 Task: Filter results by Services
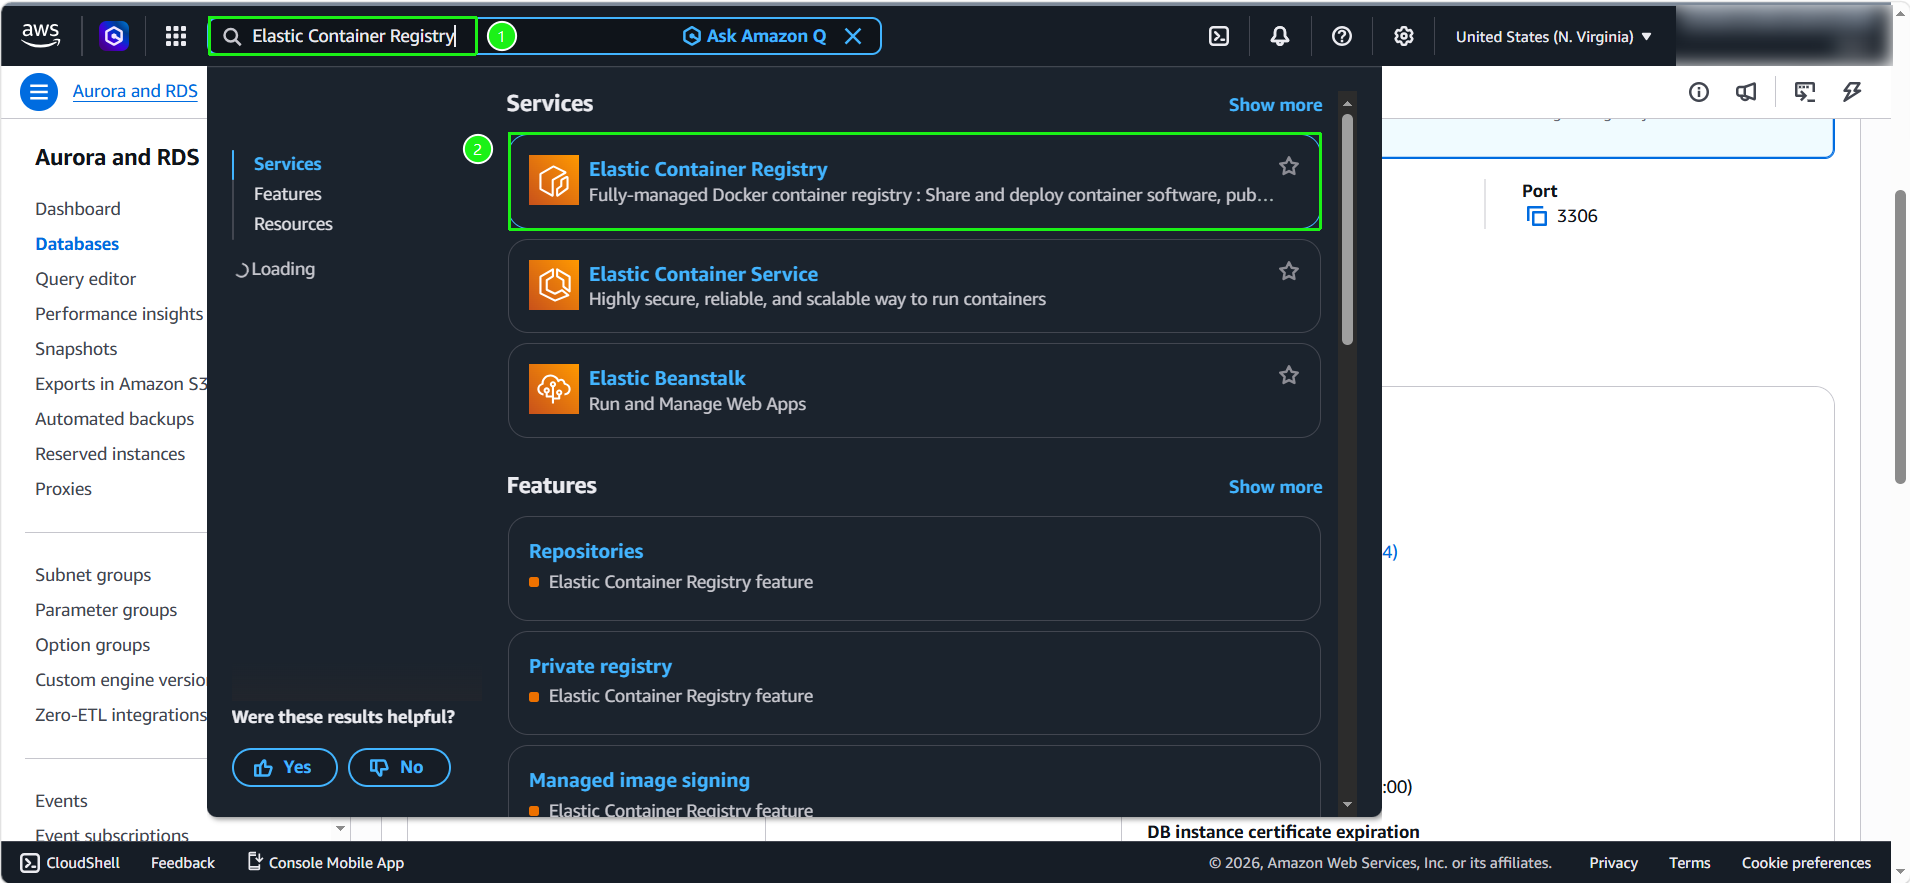(x=288, y=164)
